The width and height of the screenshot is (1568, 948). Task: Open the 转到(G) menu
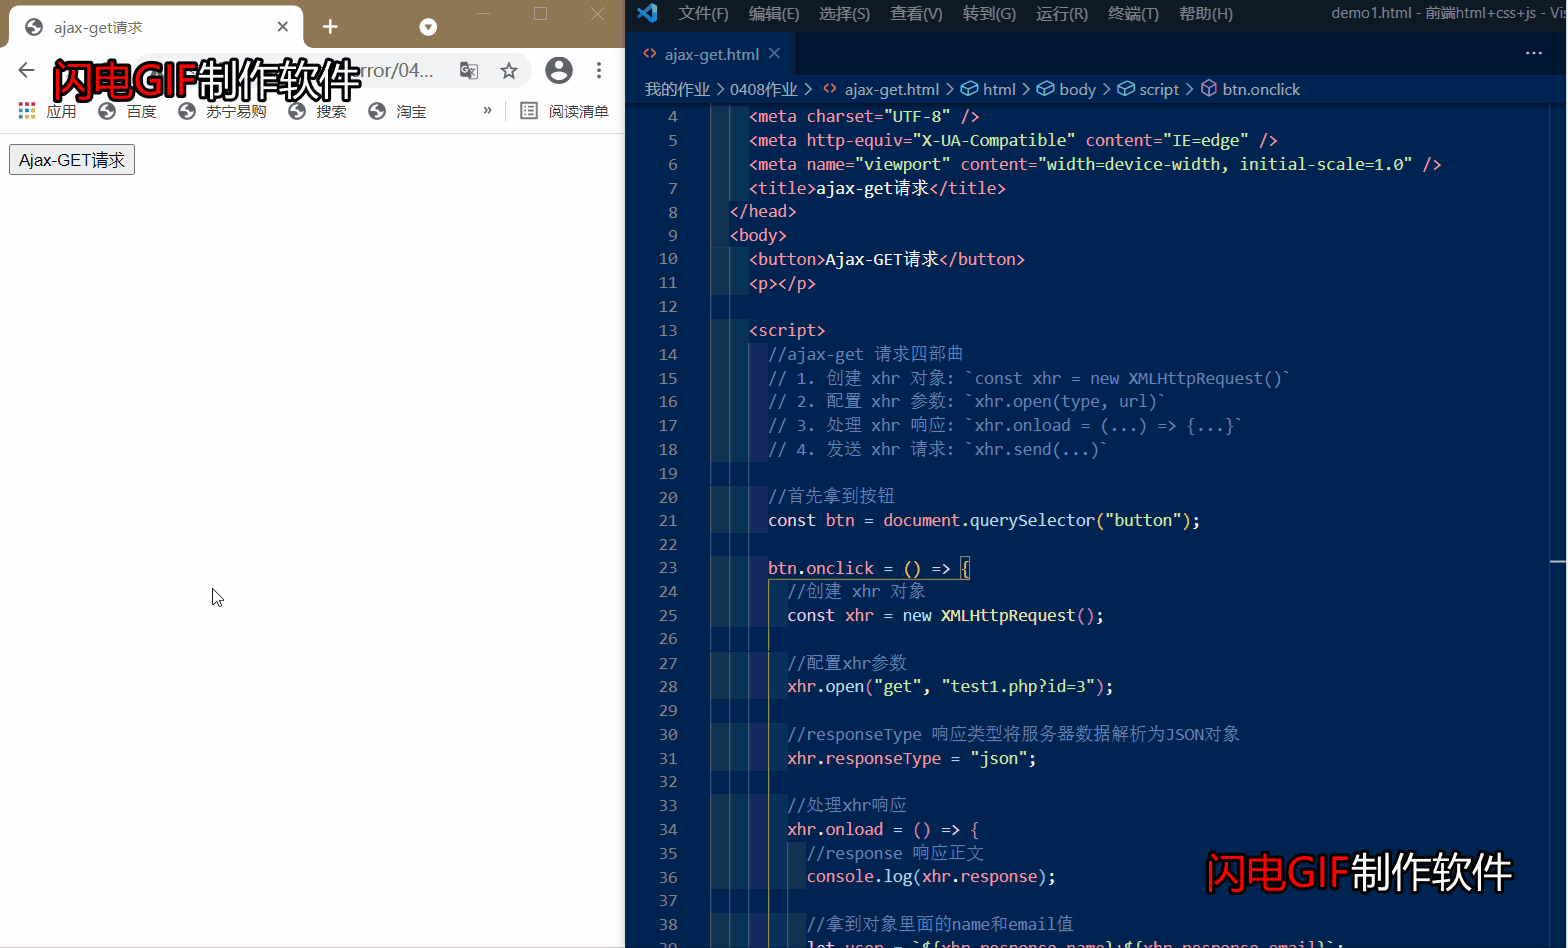989,13
